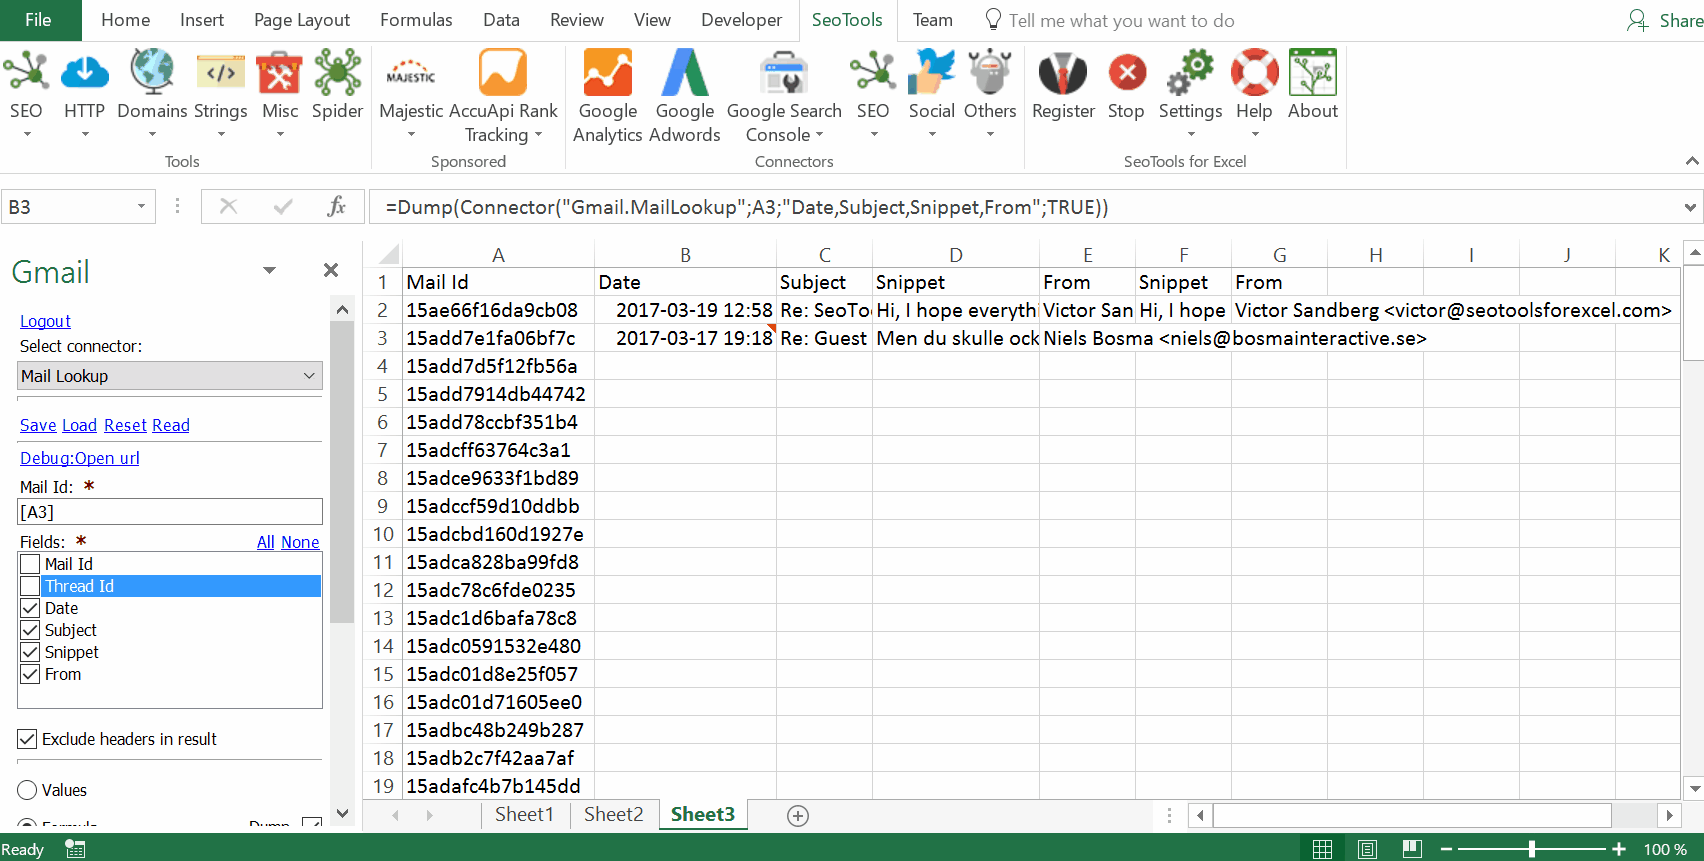
Task: Open the Select connector Mail Lookup dropdown
Action: [170, 376]
